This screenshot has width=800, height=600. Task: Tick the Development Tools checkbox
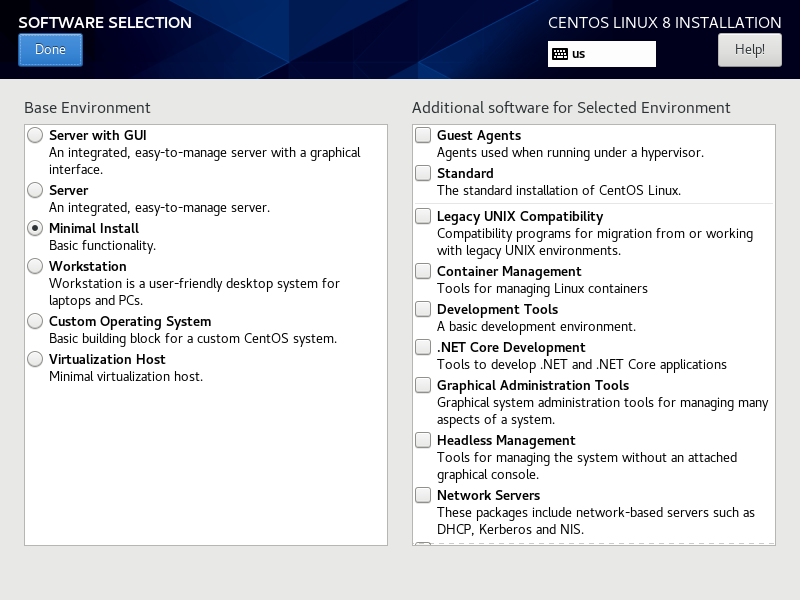point(423,309)
